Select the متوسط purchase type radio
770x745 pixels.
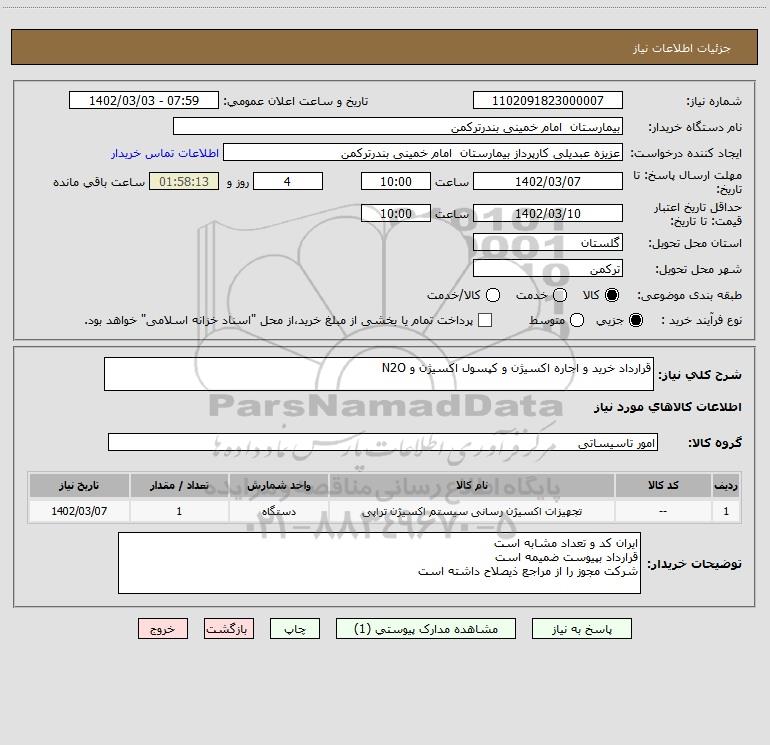click(x=577, y=320)
